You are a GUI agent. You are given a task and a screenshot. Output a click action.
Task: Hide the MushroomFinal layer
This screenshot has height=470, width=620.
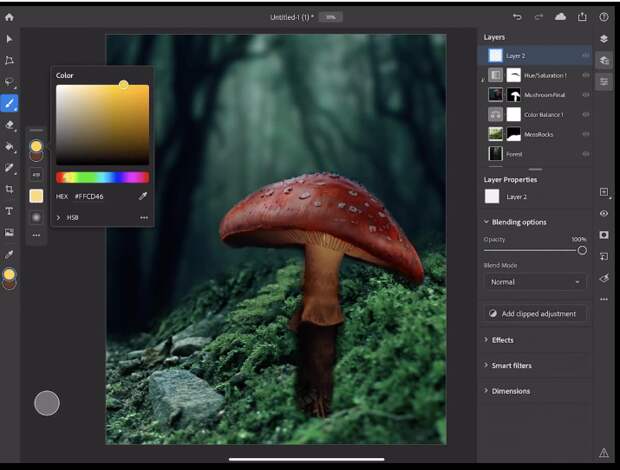coord(585,95)
